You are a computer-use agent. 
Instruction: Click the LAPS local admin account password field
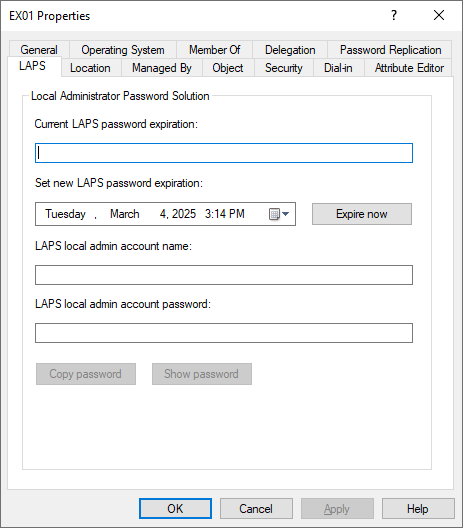(x=224, y=333)
